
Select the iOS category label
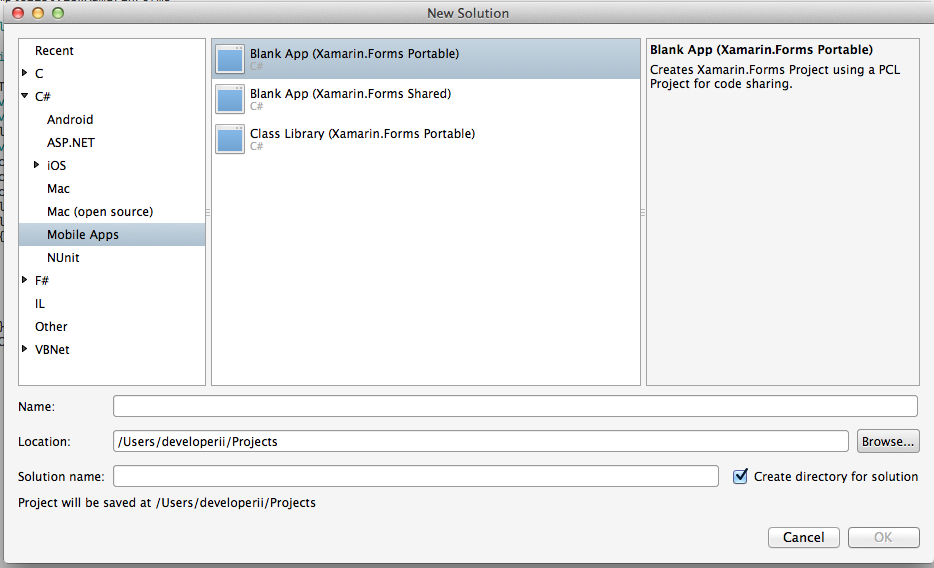point(57,166)
